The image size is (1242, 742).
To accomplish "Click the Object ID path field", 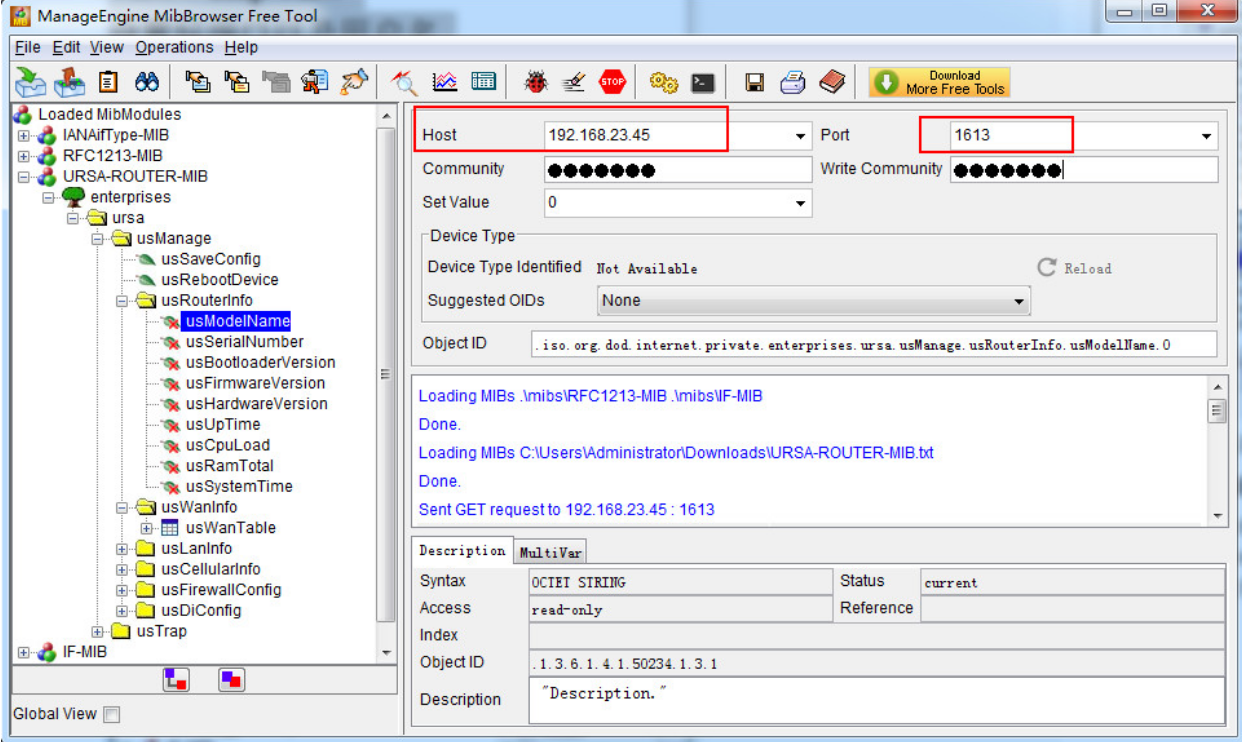I will click(873, 345).
